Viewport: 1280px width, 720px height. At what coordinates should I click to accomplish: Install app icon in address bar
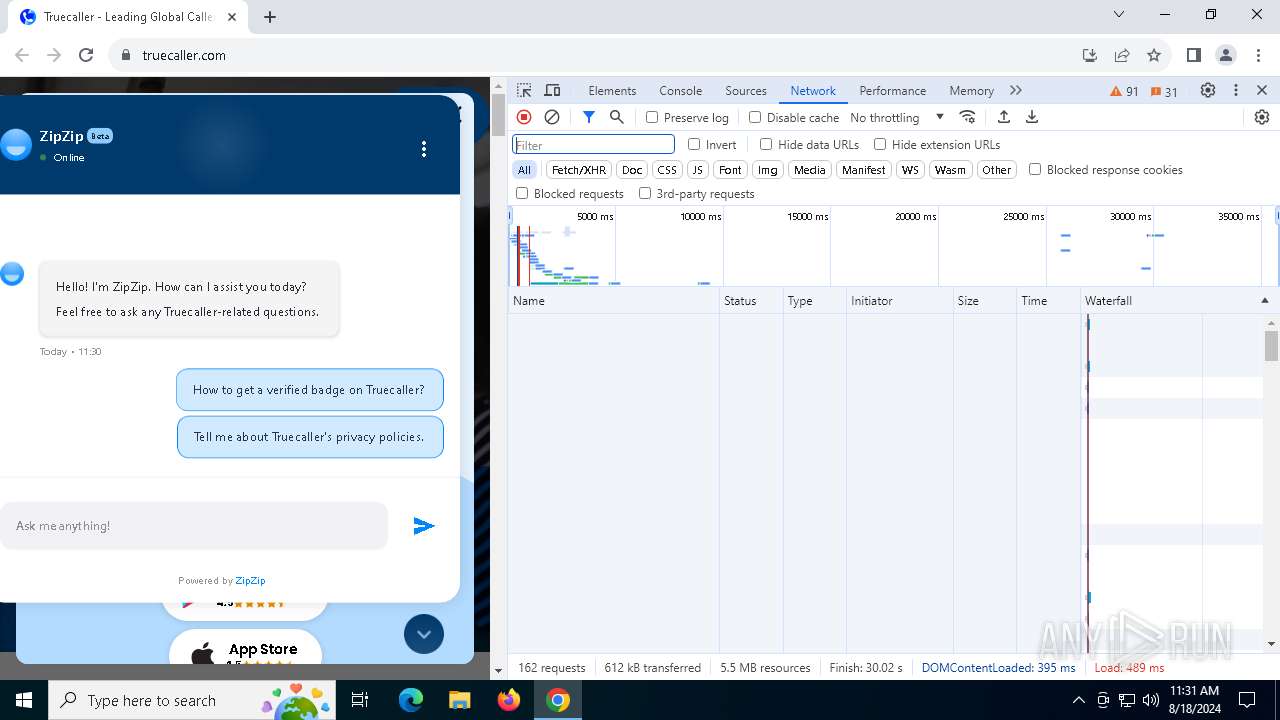[x=1090, y=55]
